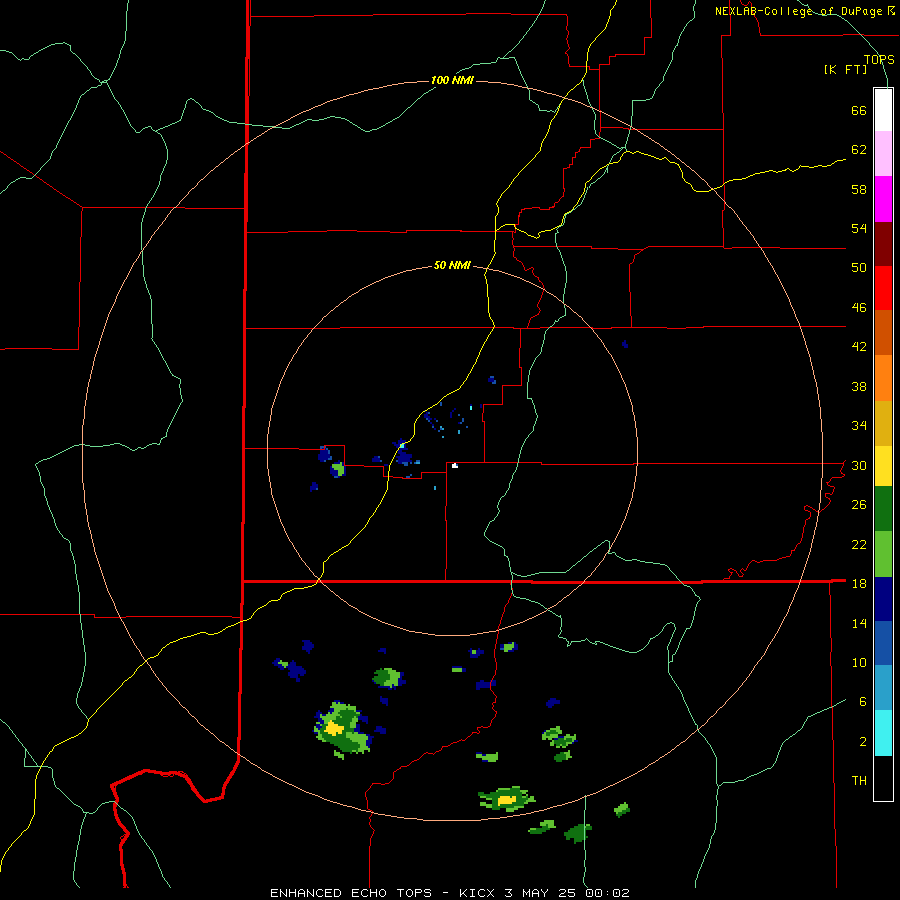
Task: Click the gold swatch near 34
Action: (x=883, y=424)
